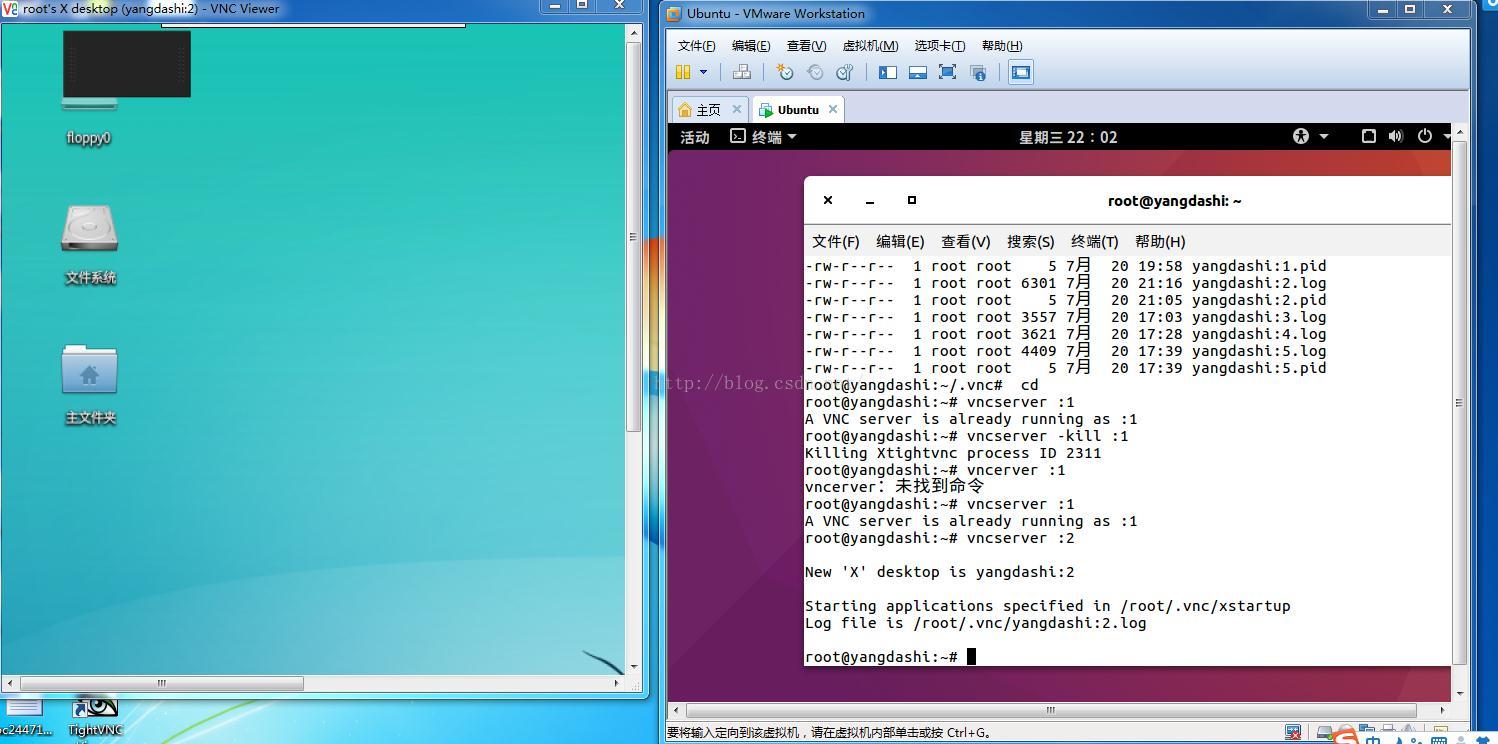Click the text 'Log file is /root/.vnc/yangdashi:2.log'

[975, 623]
